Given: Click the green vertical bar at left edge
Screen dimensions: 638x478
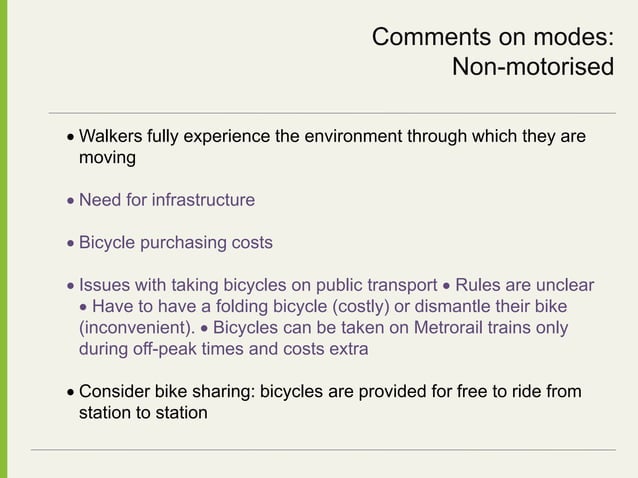Looking at the screenshot, I should pyautogui.click(x=5, y=239).
